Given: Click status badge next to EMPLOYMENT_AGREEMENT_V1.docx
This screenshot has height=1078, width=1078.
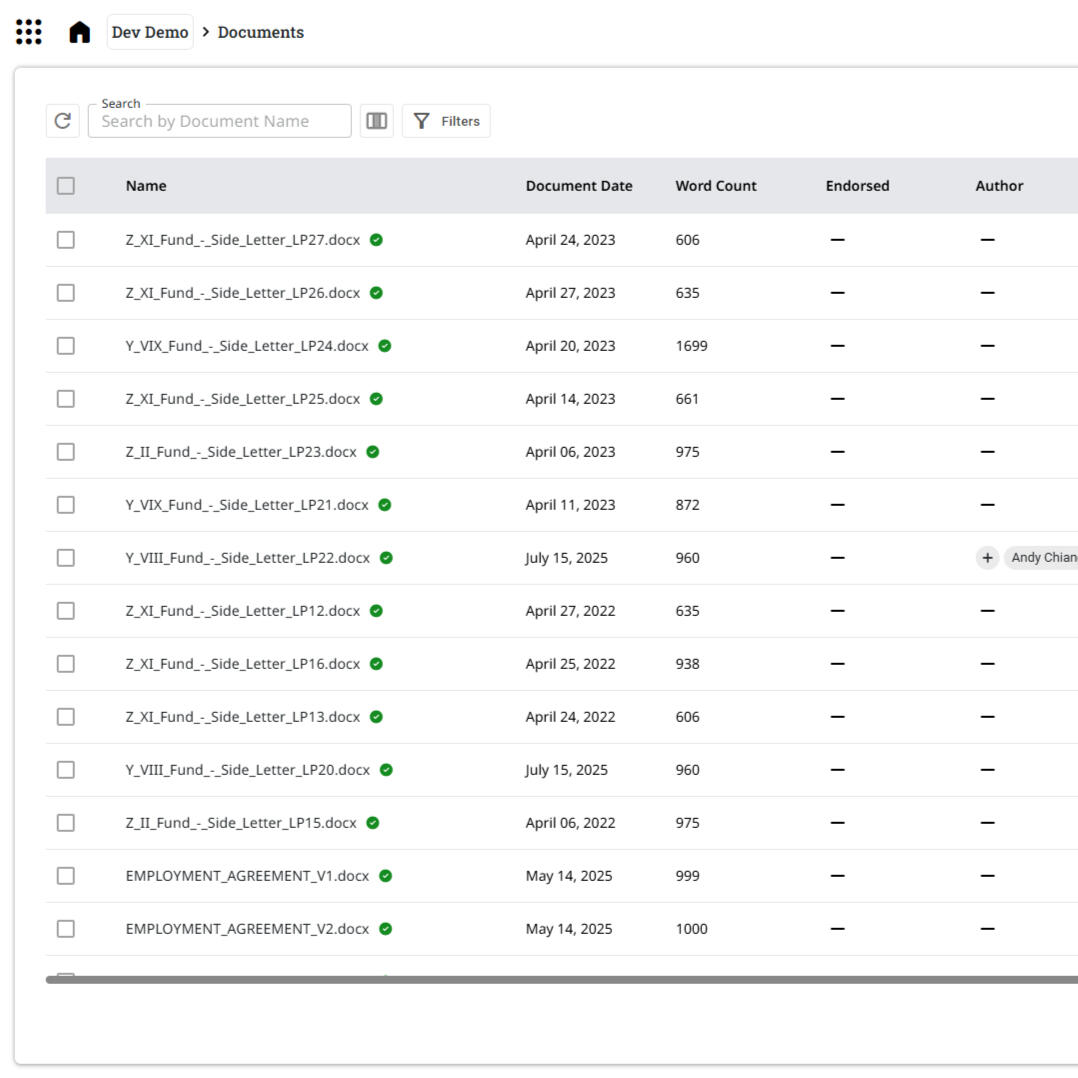Looking at the screenshot, I should (x=385, y=876).
